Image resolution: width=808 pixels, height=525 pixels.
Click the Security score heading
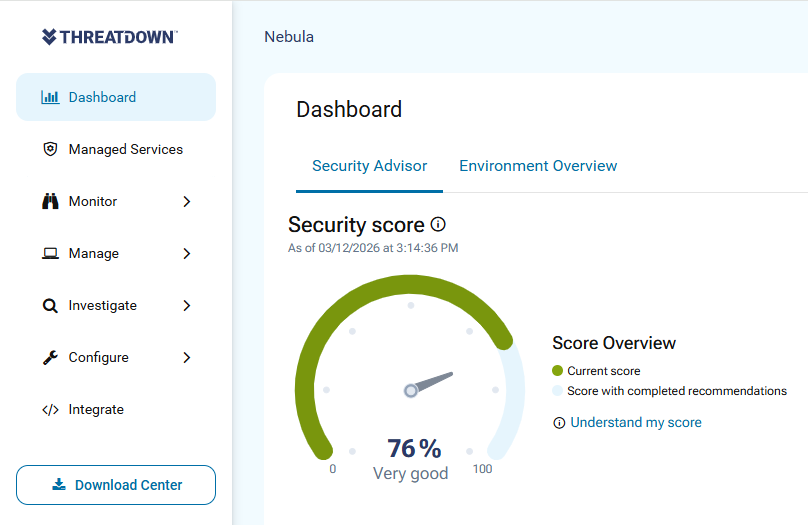pos(356,225)
